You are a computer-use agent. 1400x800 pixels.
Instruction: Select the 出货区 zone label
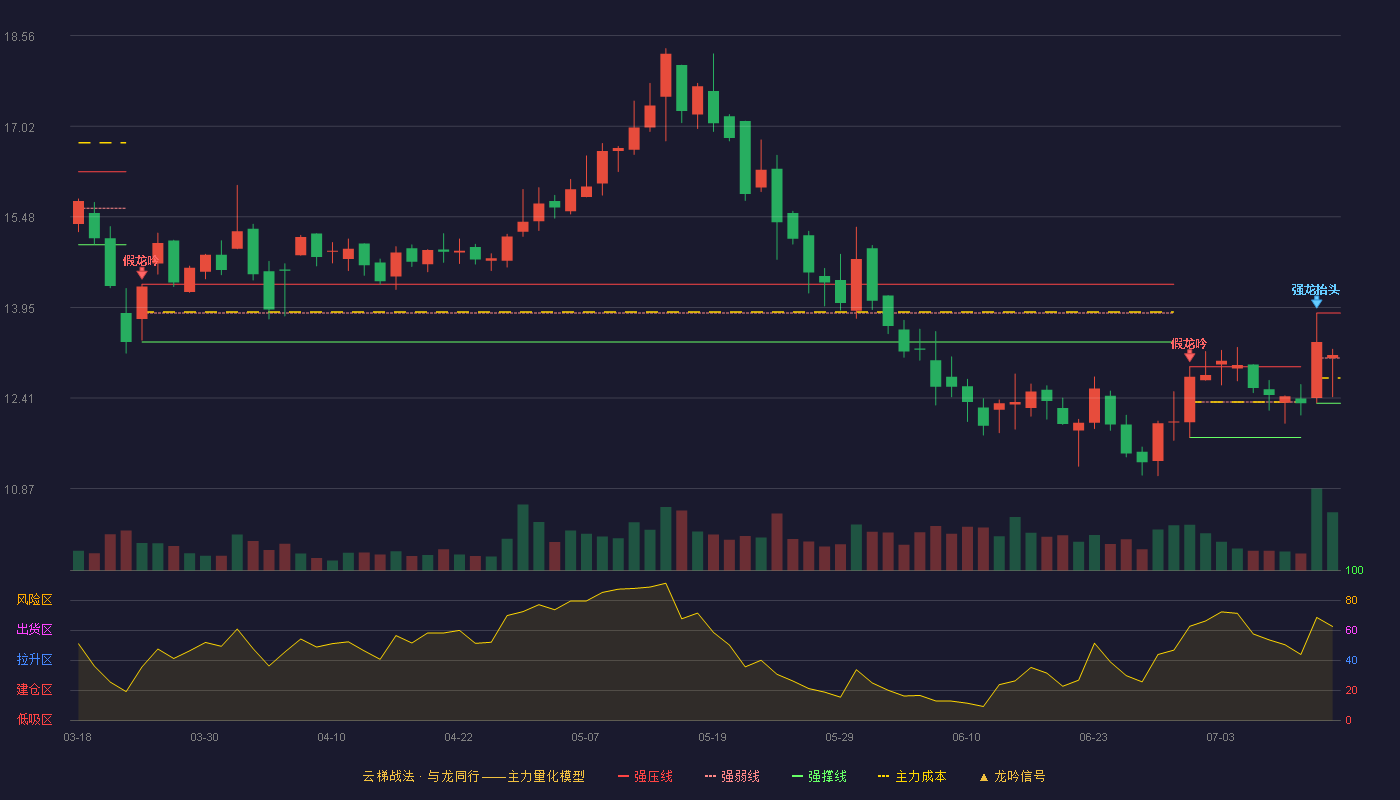(x=34, y=630)
